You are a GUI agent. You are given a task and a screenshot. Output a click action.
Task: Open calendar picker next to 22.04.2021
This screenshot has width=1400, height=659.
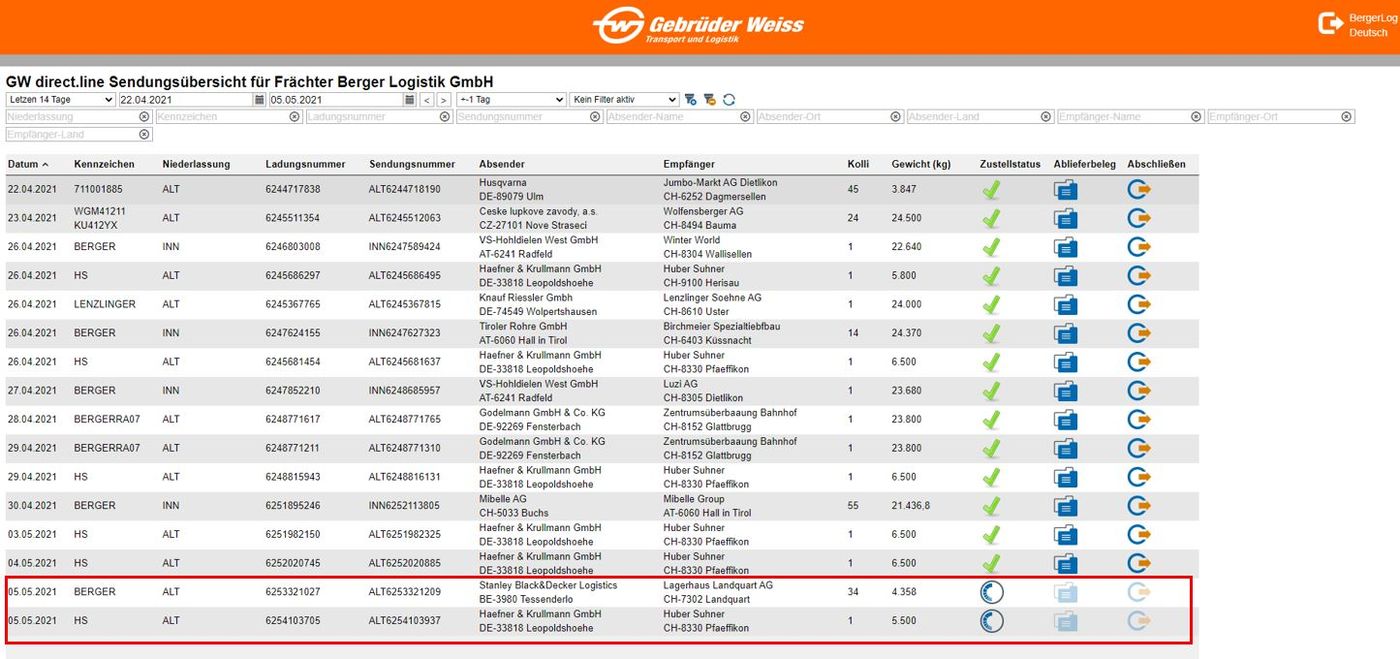coord(260,100)
